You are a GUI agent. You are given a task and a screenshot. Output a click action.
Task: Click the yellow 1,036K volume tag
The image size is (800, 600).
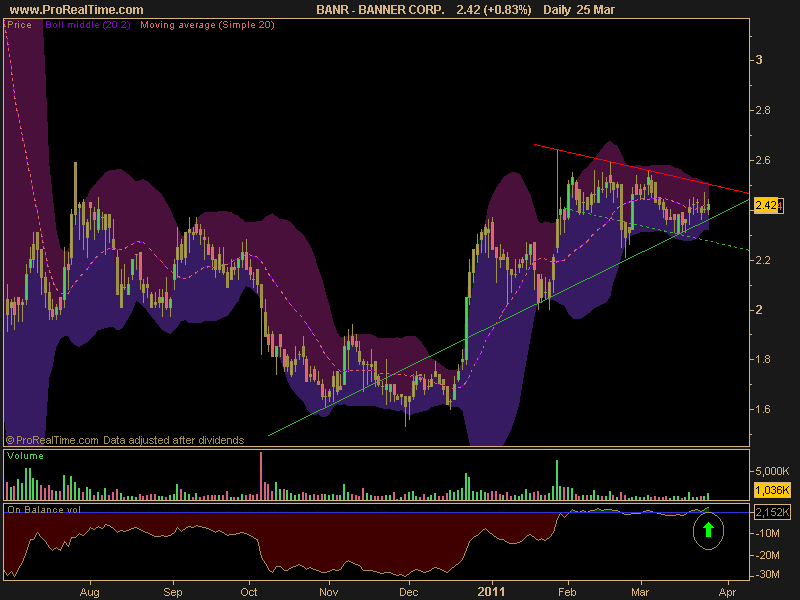tap(772, 490)
